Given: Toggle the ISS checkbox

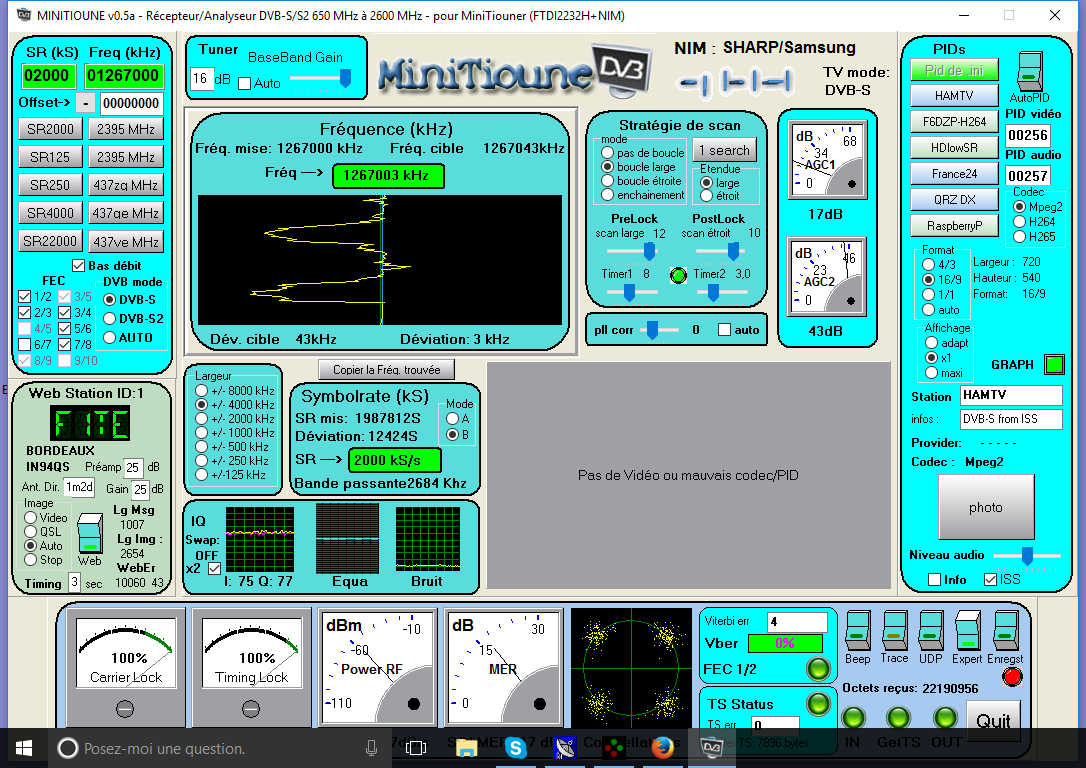Looking at the screenshot, I should (990, 580).
